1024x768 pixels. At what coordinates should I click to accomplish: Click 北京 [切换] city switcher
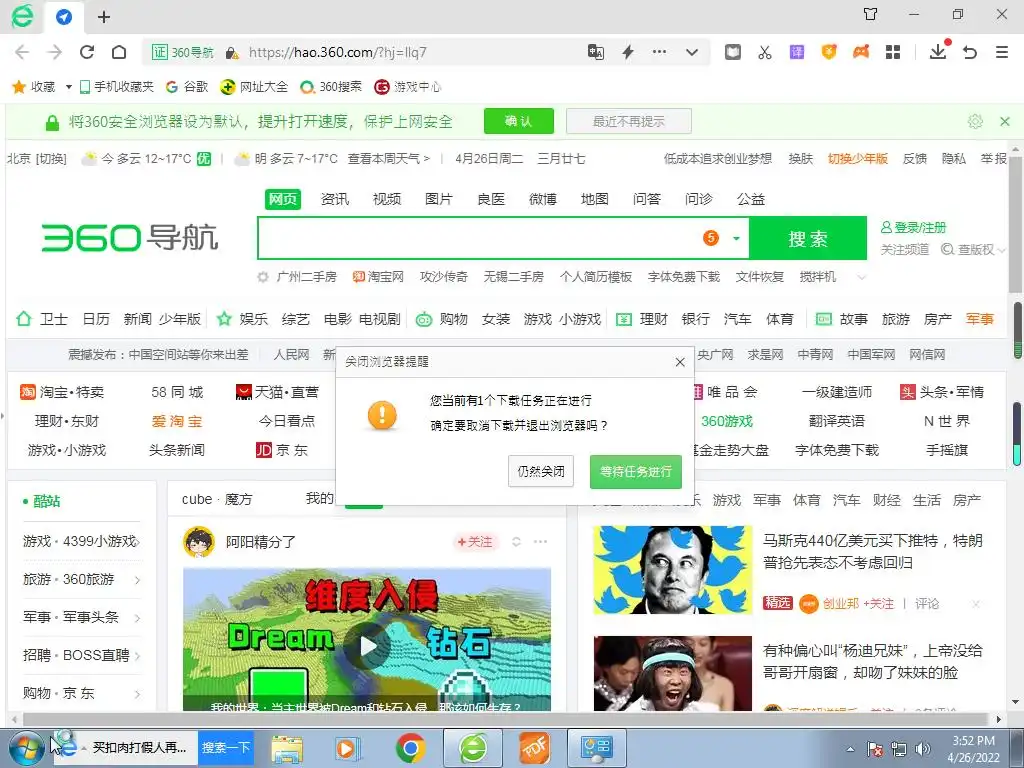pos(37,159)
